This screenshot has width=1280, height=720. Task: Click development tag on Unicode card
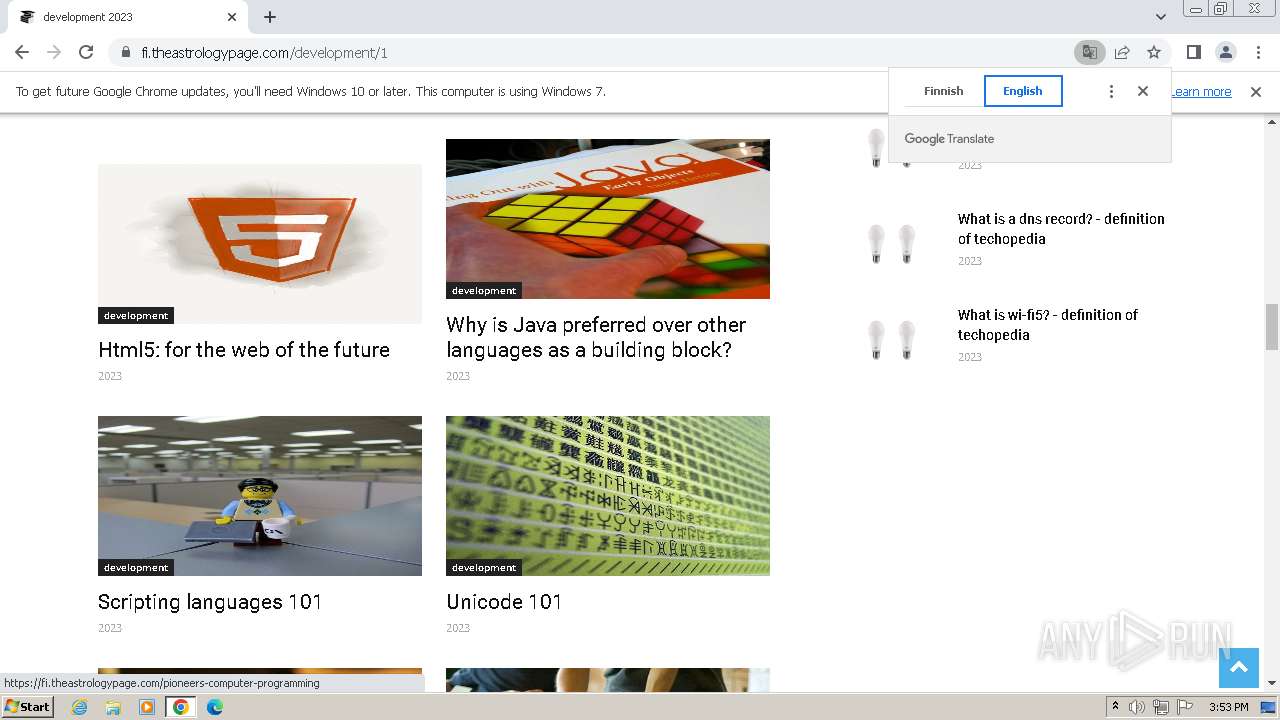click(x=484, y=568)
